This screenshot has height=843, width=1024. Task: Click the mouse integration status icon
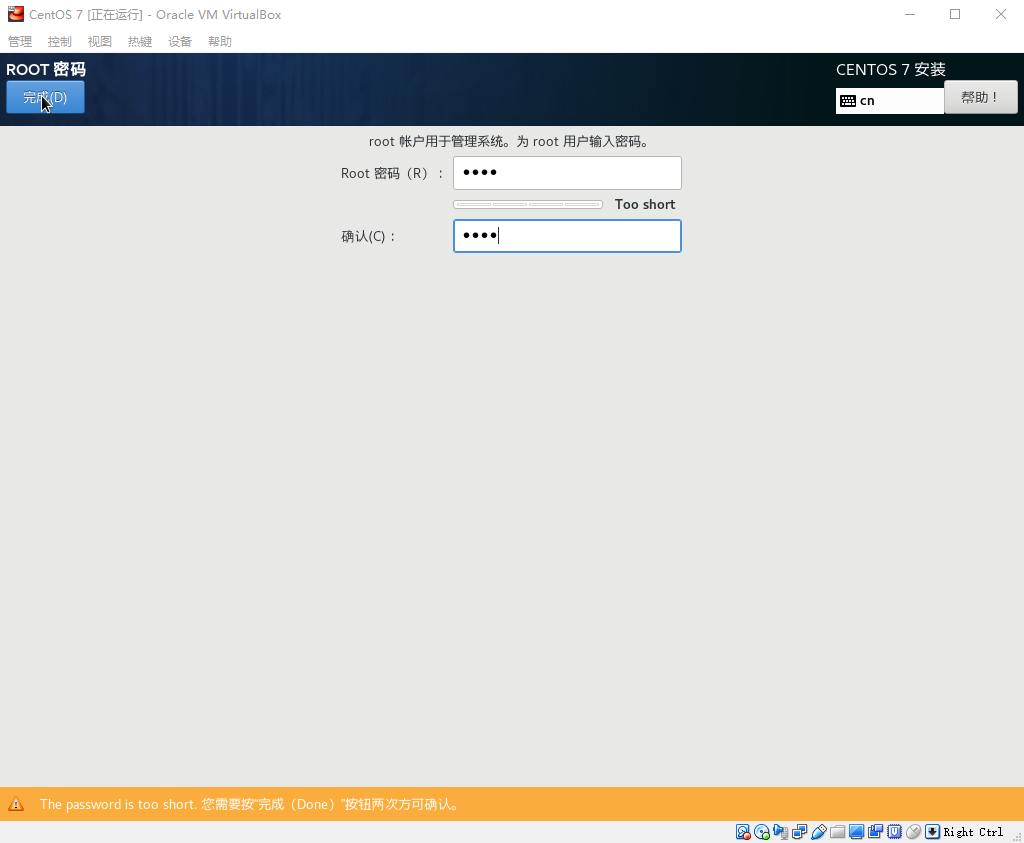click(x=913, y=832)
